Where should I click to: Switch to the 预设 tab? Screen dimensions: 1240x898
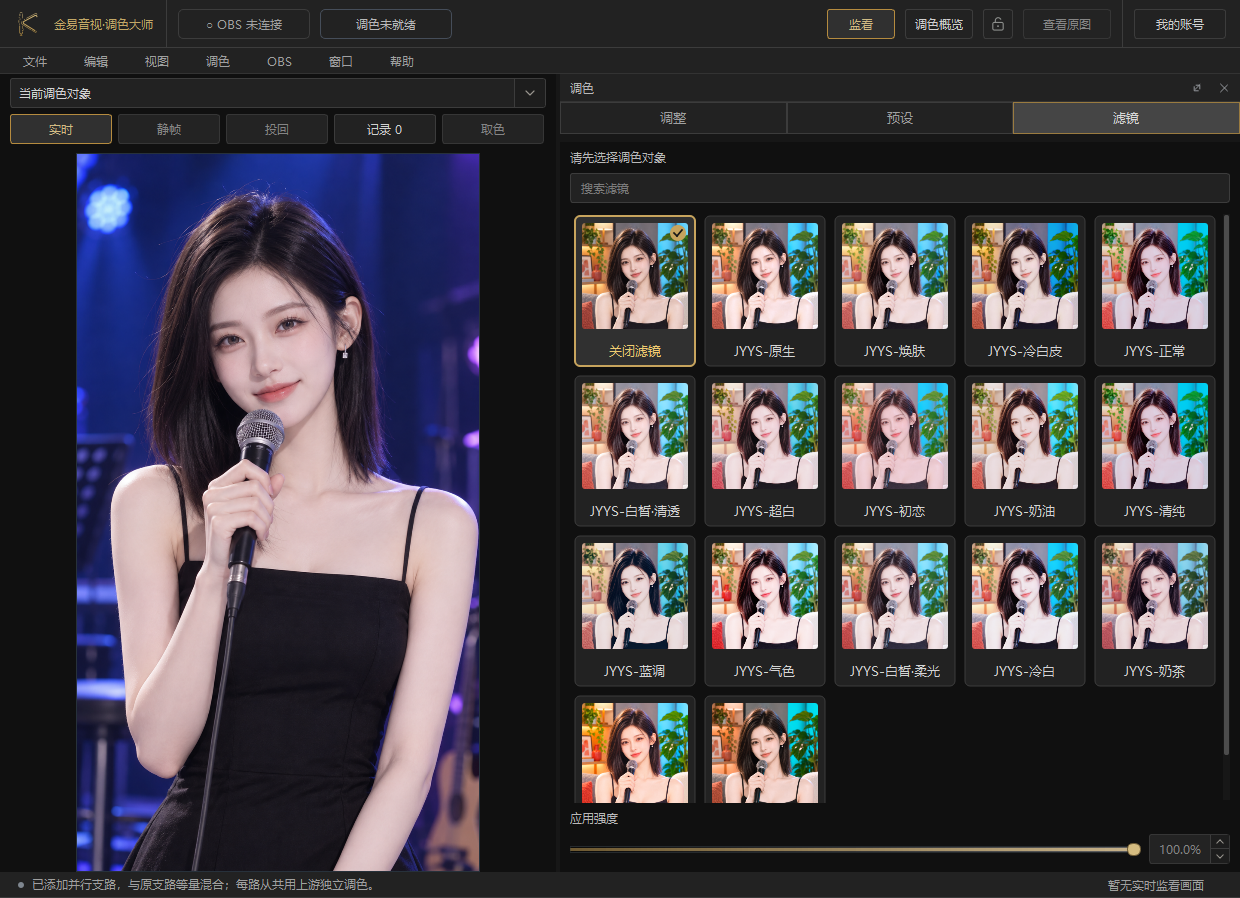(x=900, y=118)
